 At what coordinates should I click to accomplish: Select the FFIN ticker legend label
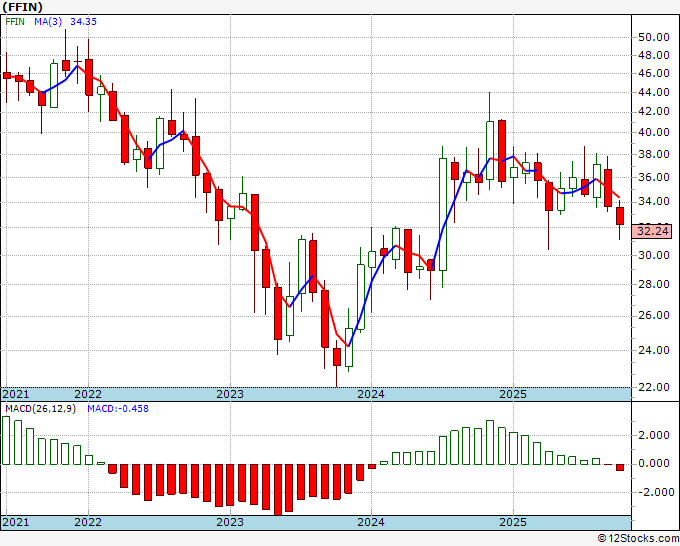15,22
